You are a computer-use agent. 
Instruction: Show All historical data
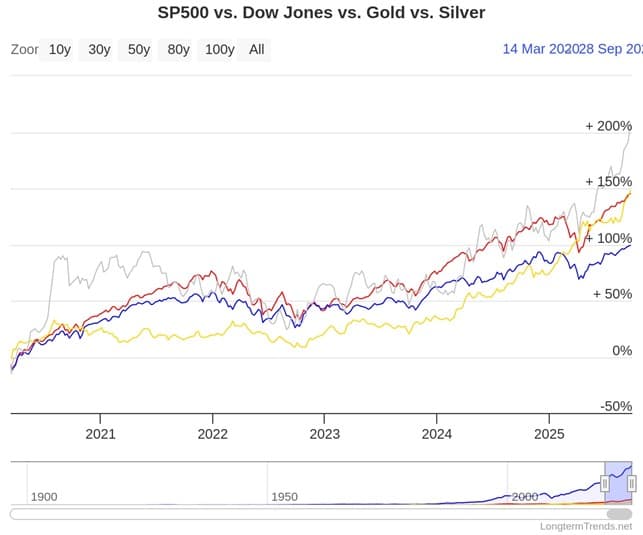(254, 50)
